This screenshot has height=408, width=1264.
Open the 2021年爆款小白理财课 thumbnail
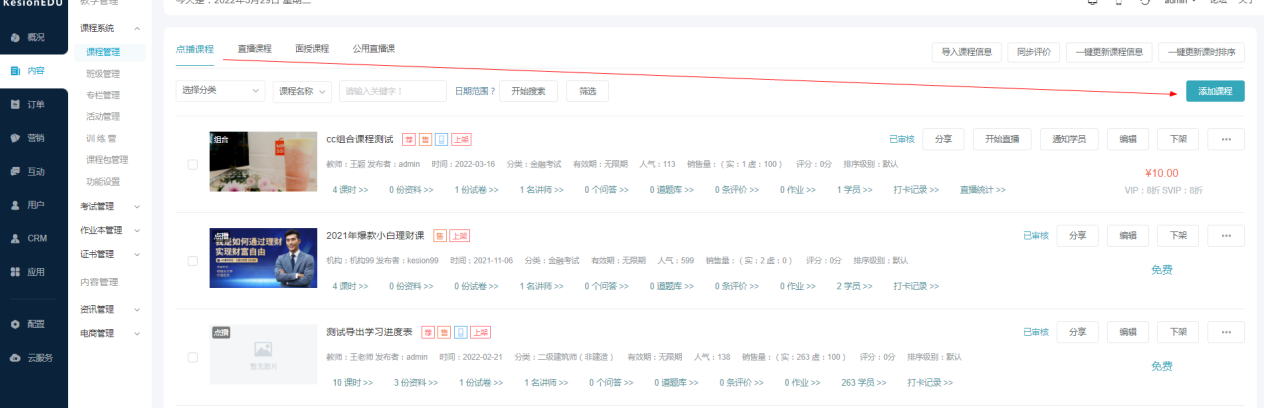tap(263, 258)
